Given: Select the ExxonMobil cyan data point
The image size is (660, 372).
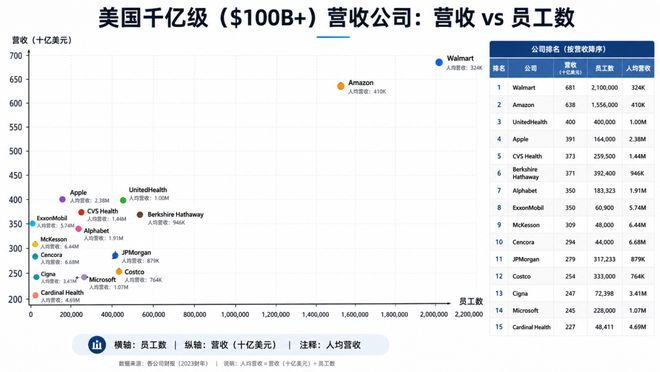Looking at the screenshot, I should [x=32, y=223].
